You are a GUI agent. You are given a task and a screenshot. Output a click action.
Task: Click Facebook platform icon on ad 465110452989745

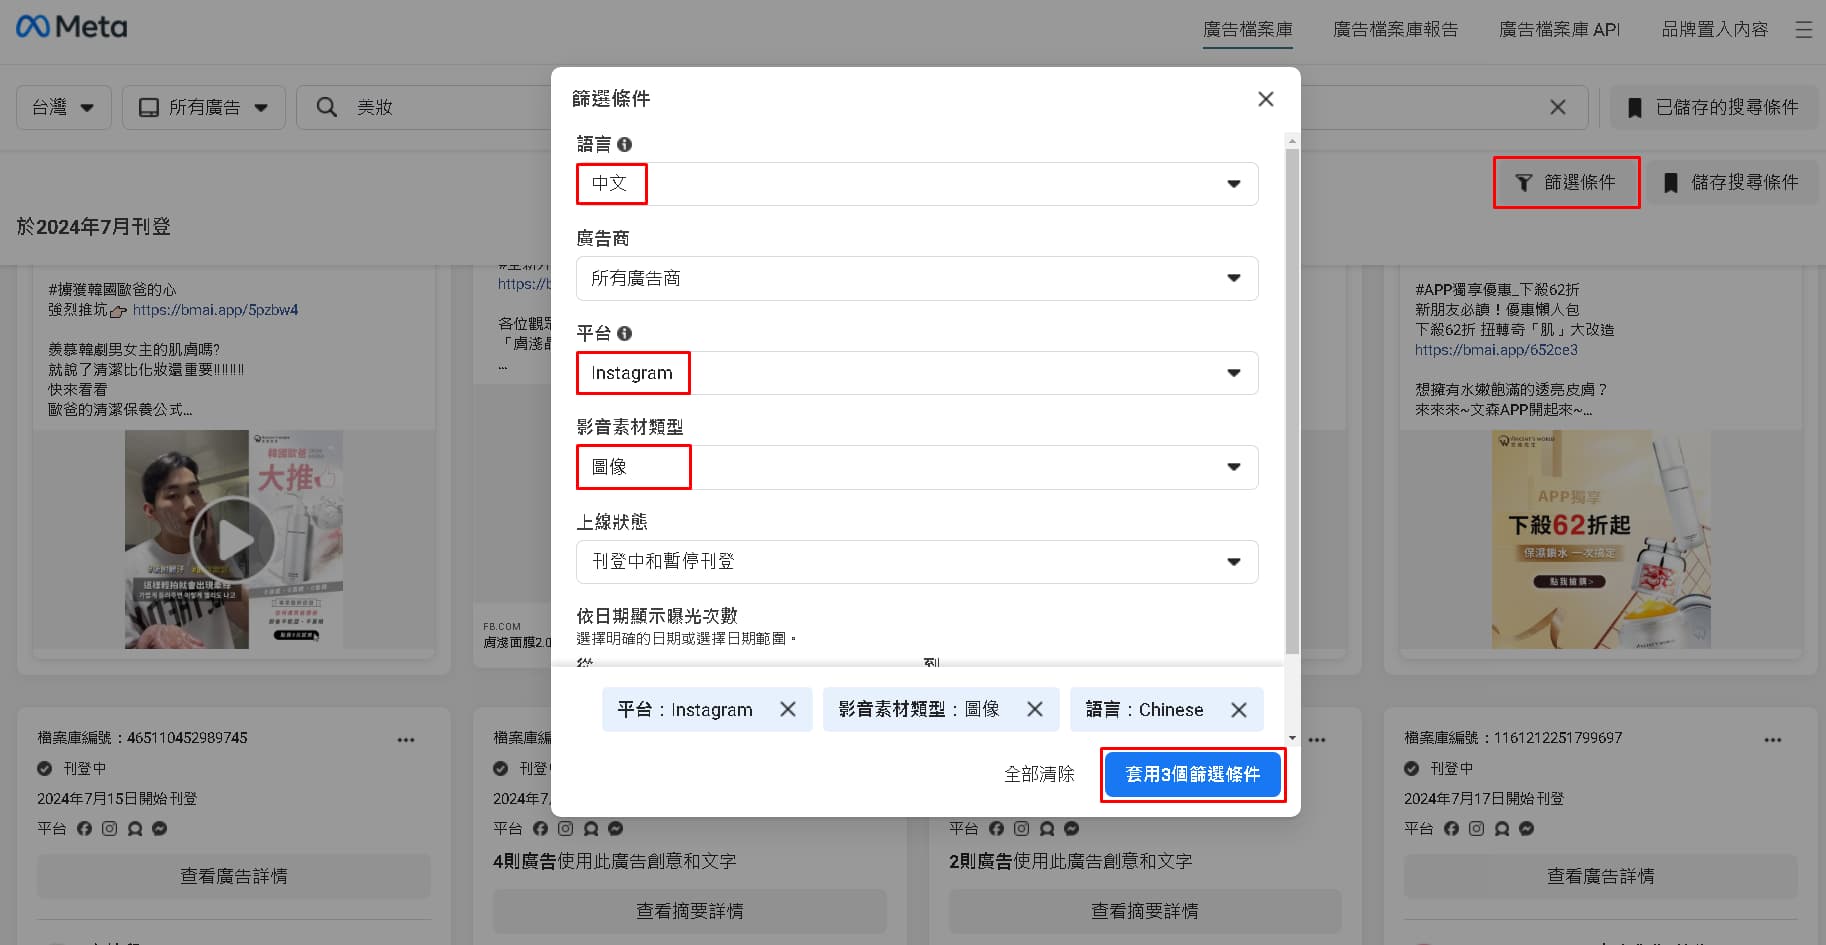84,828
